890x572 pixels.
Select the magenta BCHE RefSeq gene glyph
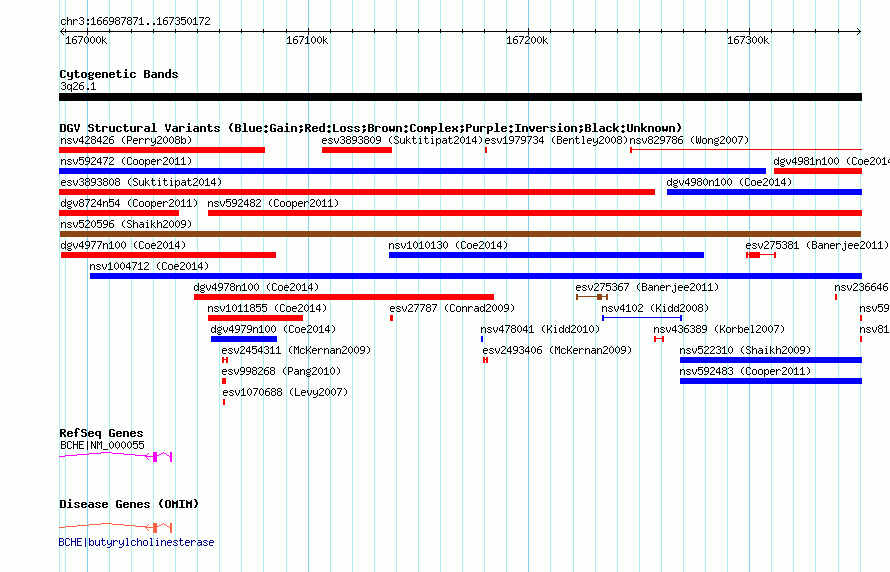pos(116,456)
